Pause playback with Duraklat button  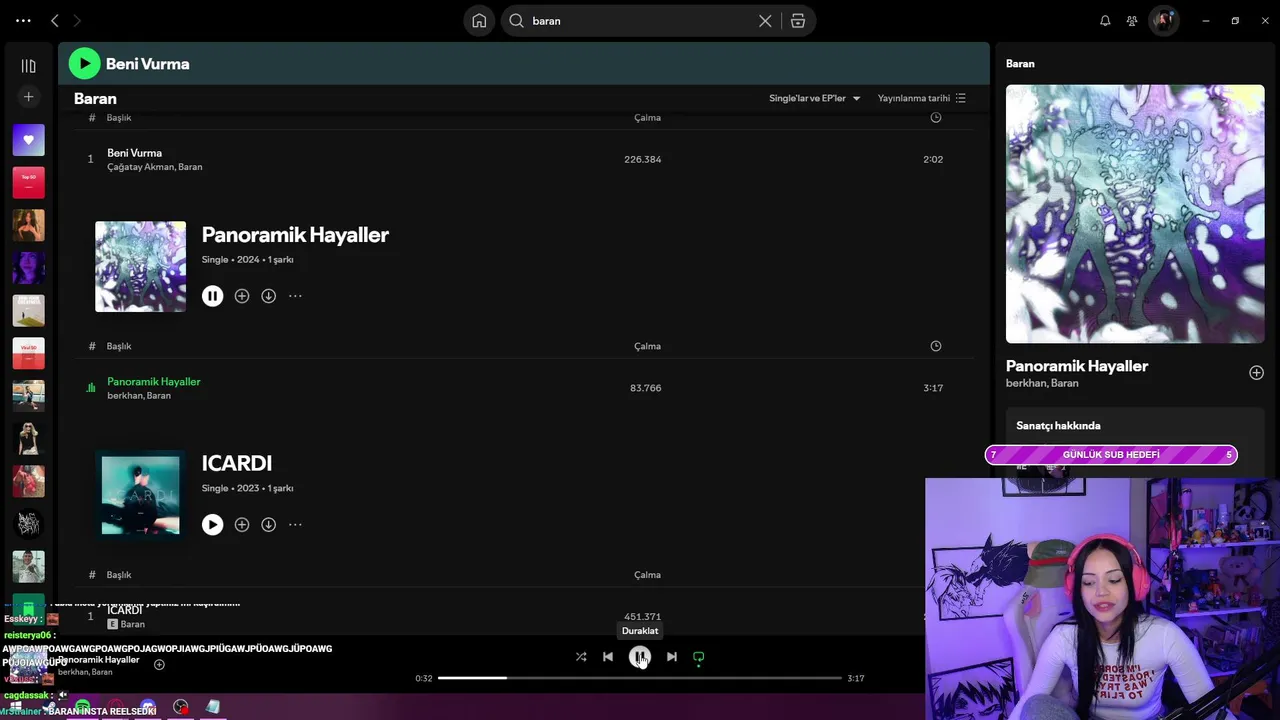640,657
